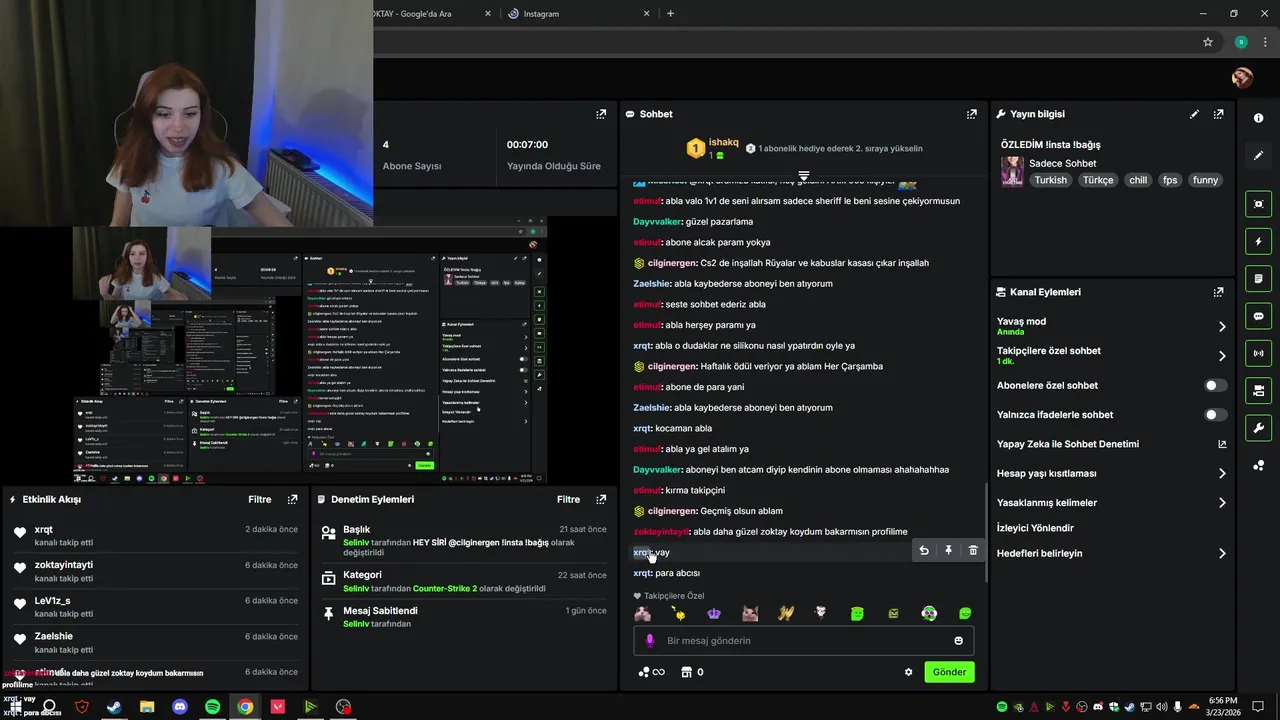Viewport: 1280px width, 720px height.
Task: Click the funny stream tag
Action: pyautogui.click(x=1205, y=180)
